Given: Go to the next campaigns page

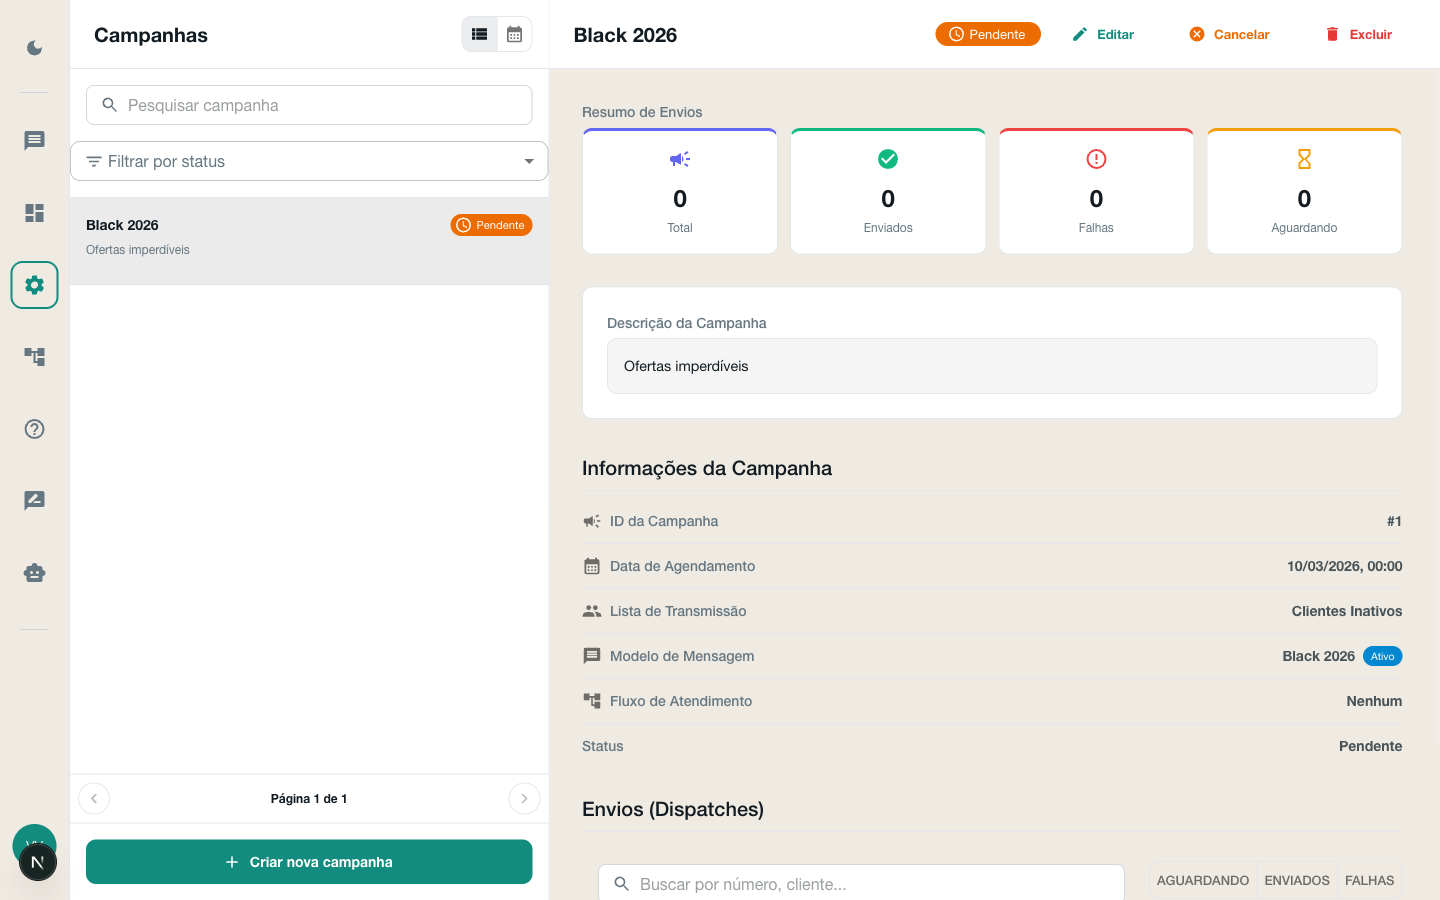Looking at the screenshot, I should pos(524,798).
